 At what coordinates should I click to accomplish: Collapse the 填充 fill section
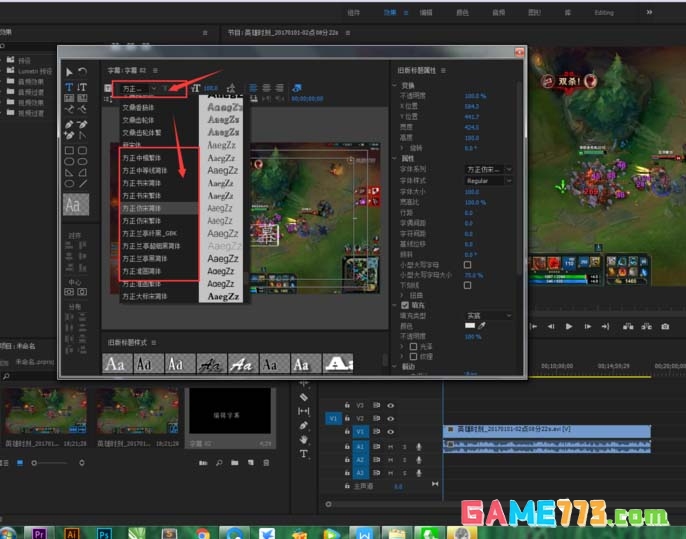tap(395, 305)
